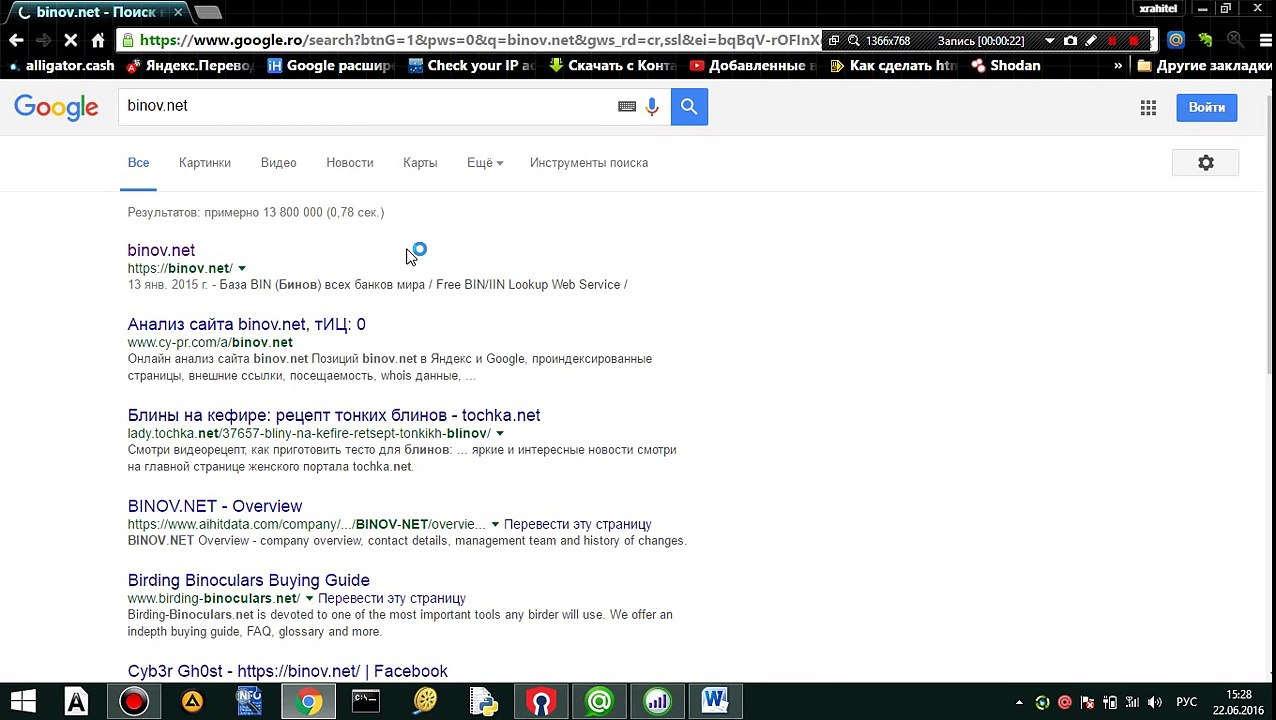Click Перевести эту страницу for the aihitdata result
1276x720 pixels.
[x=577, y=525]
